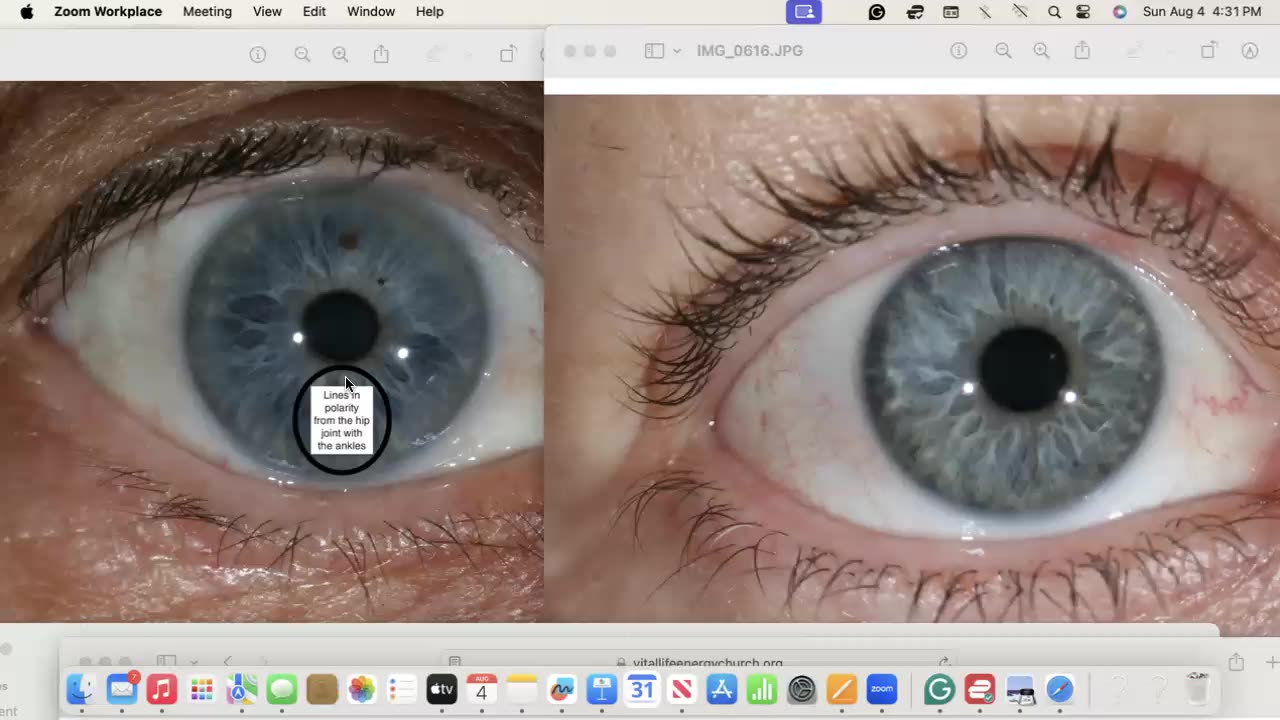Toggle sidebar in IMG_0616.JPG window
Viewport: 1280px width, 720px height.
pos(654,51)
